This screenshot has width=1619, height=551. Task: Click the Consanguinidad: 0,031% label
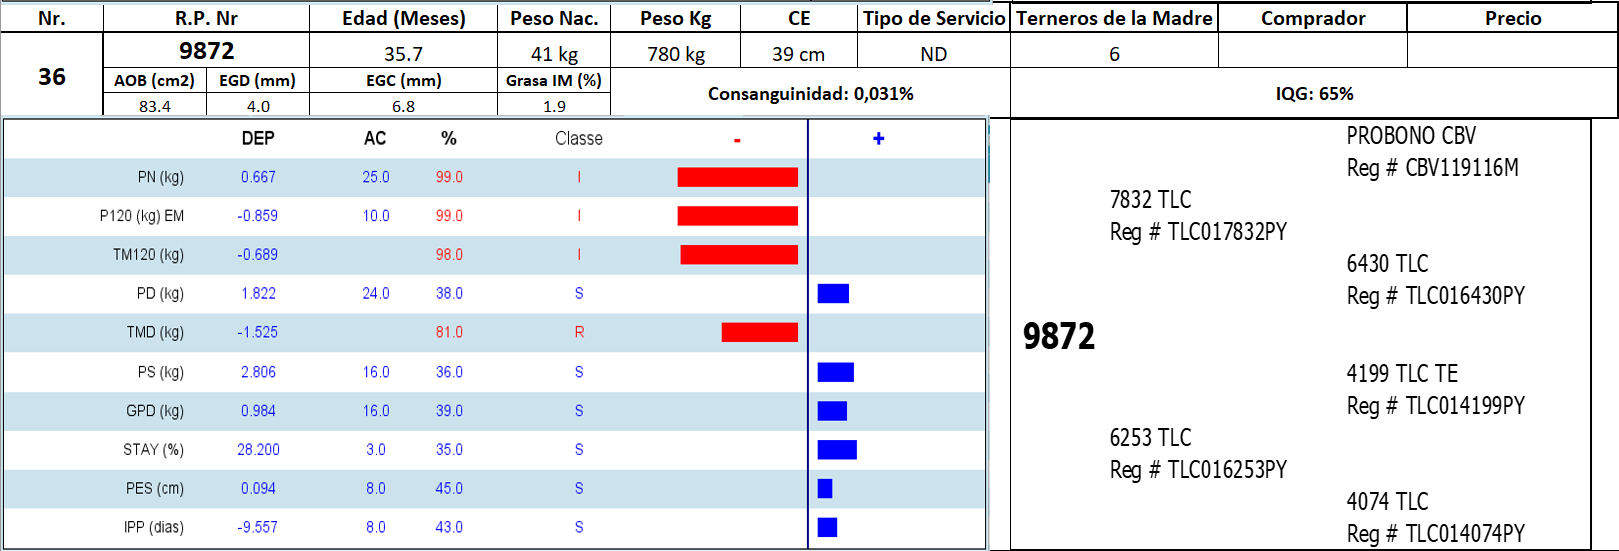810,94
